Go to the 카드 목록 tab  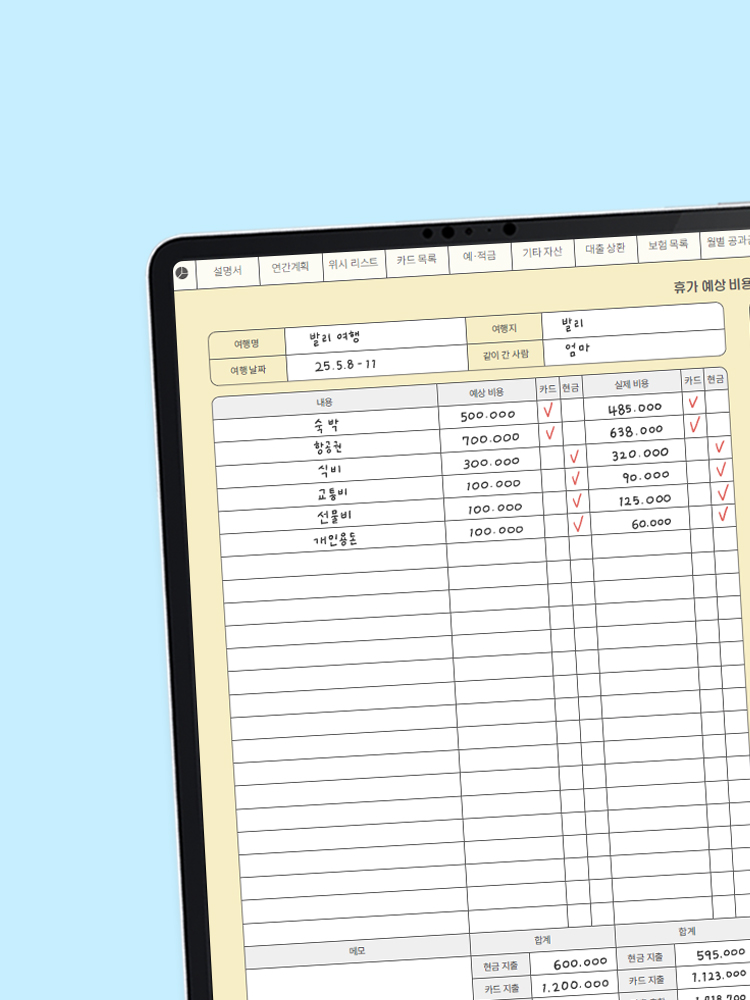coord(416,258)
